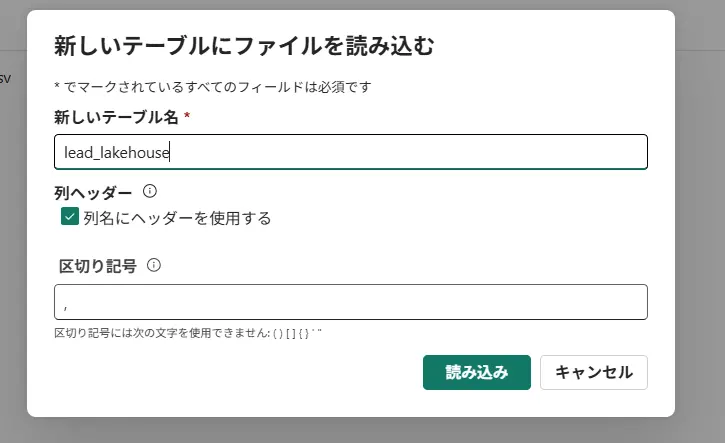The image size is (725, 443).
Task: Click the dialog title 新しいテーブルにファイルを読み込む
Action: pyautogui.click(x=243, y=46)
